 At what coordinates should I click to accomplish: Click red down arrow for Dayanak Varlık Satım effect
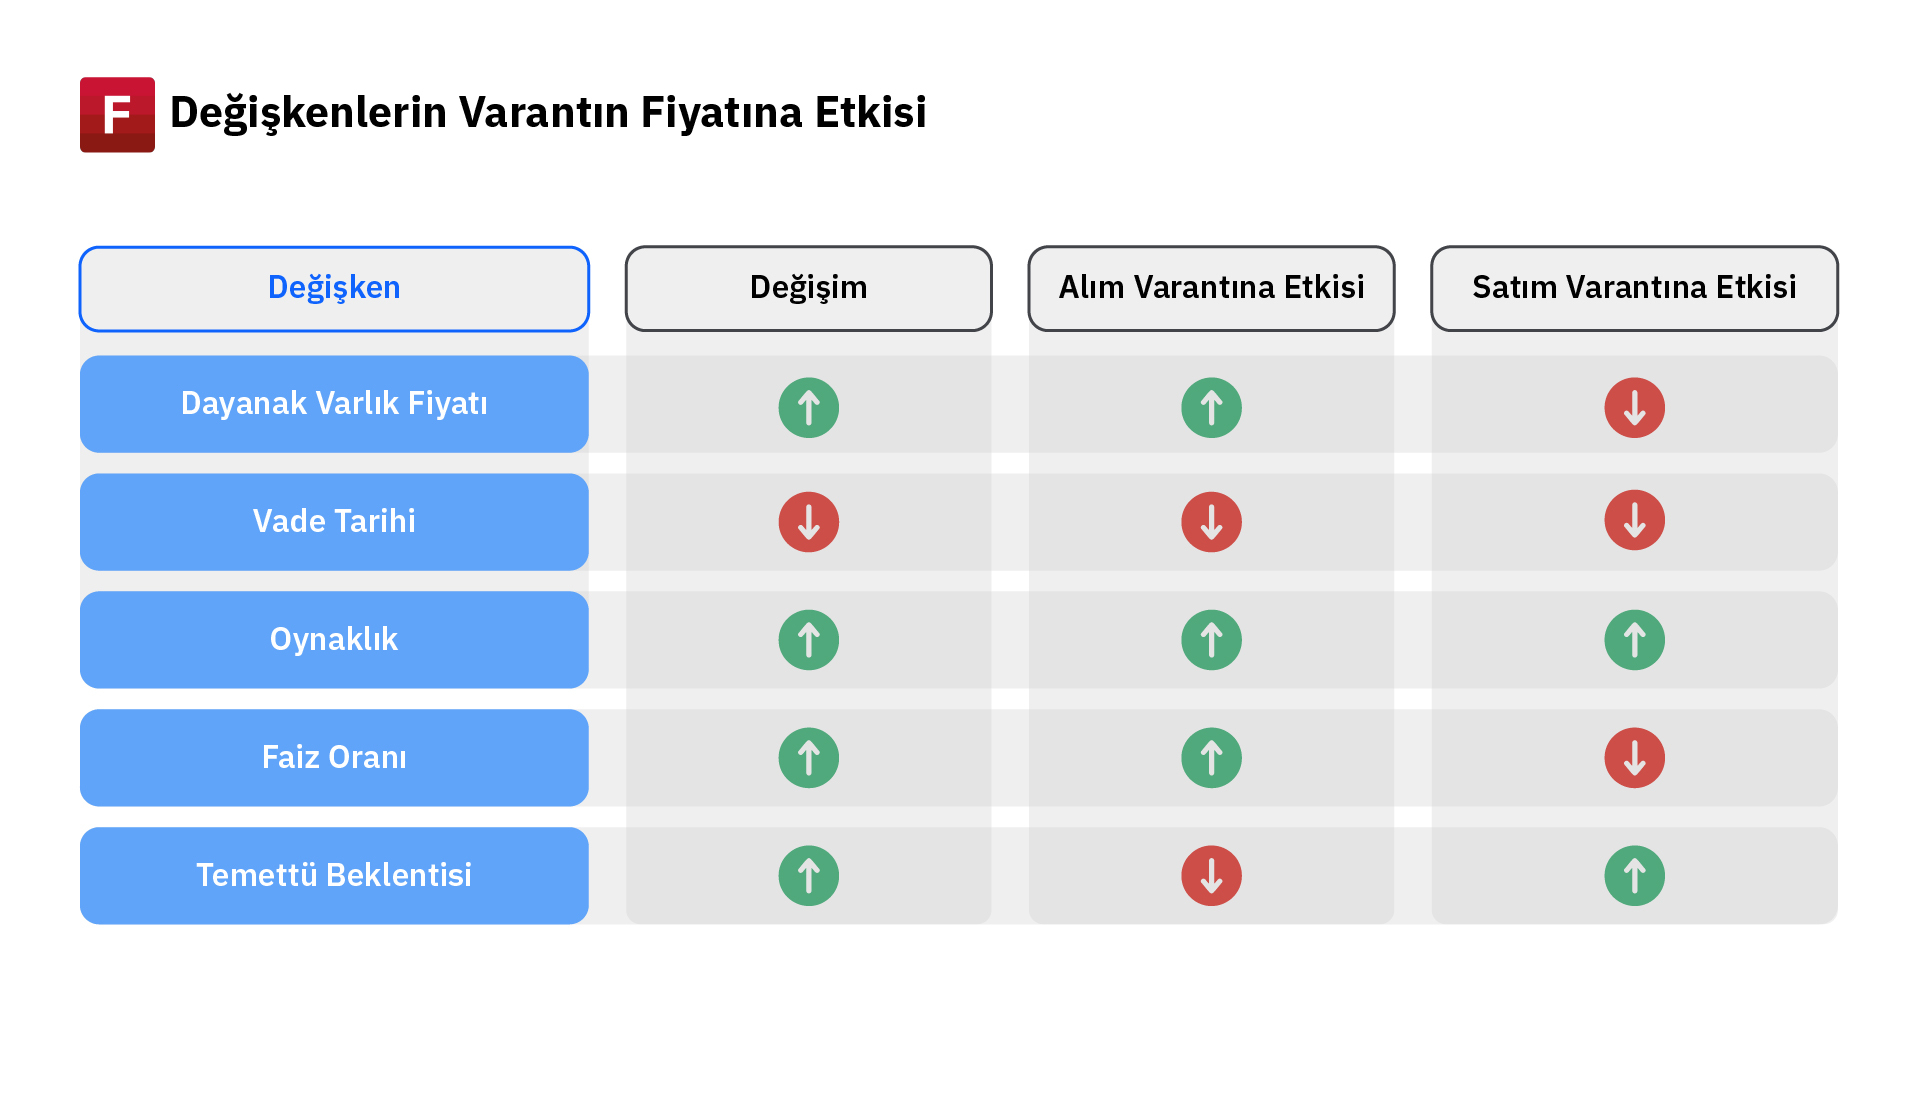[x=1634, y=408]
